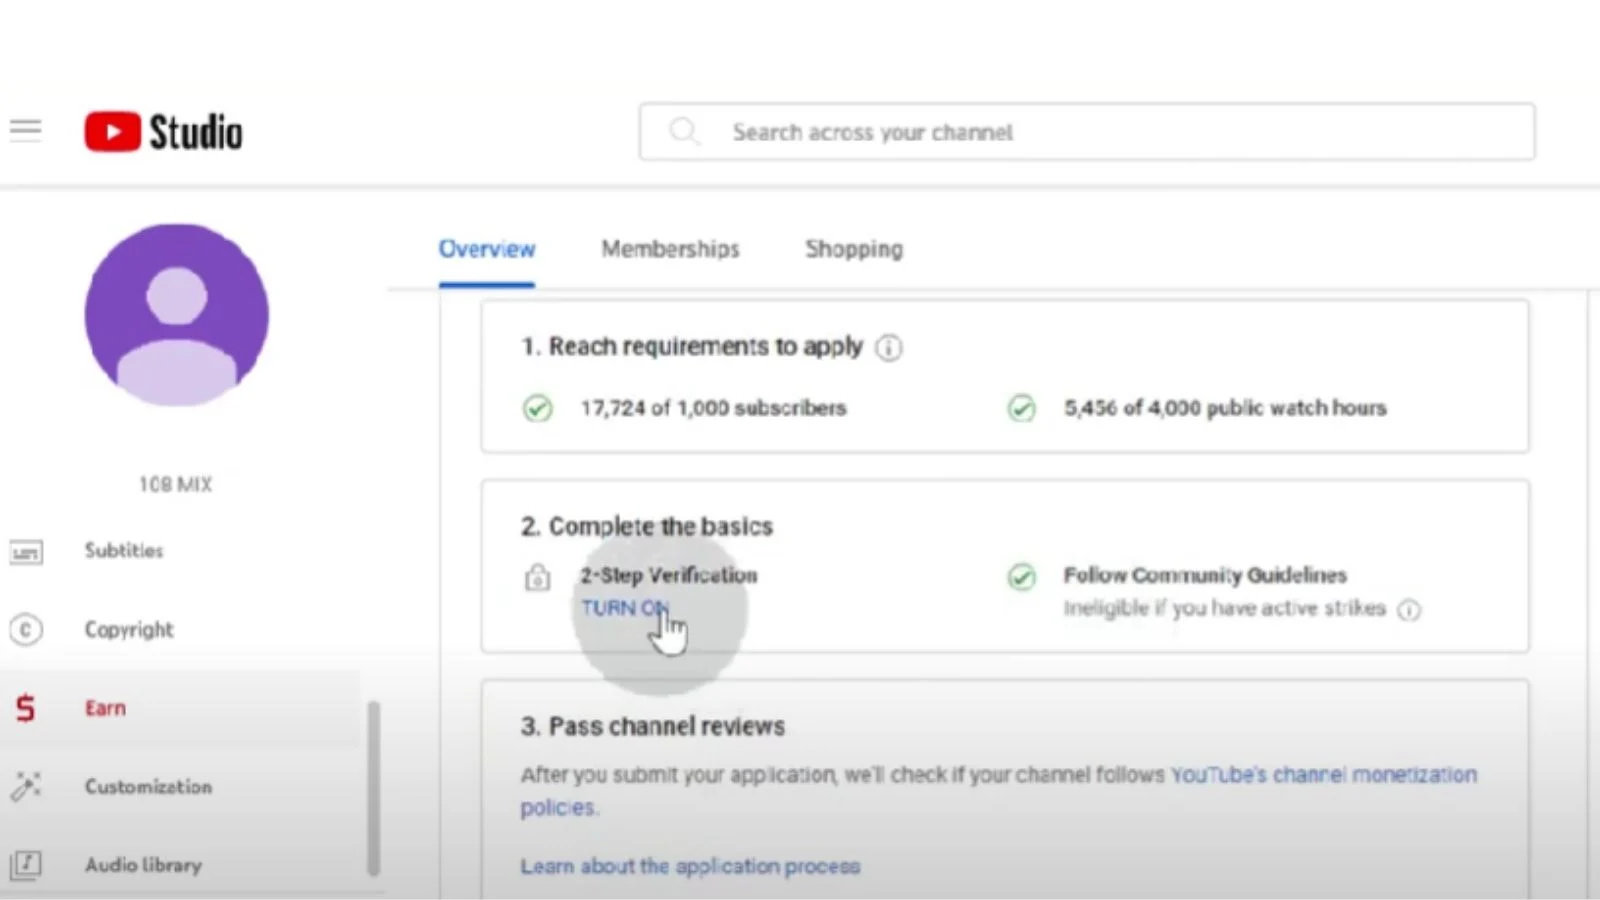Click the watch hours green checkmark
This screenshot has width=1600, height=900.
click(1021, 408)
